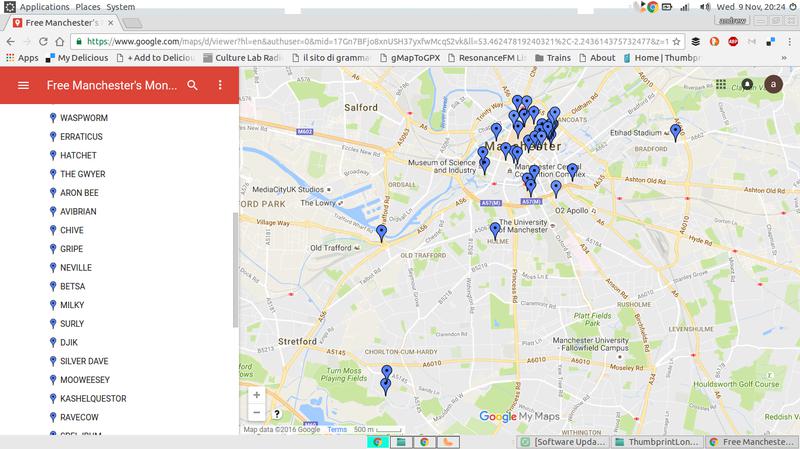800x449 pixels.
Task: Open map help question mark
Action: tap(277, 414)
